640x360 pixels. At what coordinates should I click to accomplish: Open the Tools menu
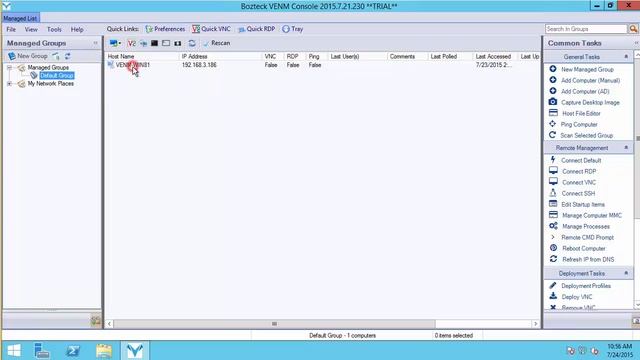click(54, 29)
